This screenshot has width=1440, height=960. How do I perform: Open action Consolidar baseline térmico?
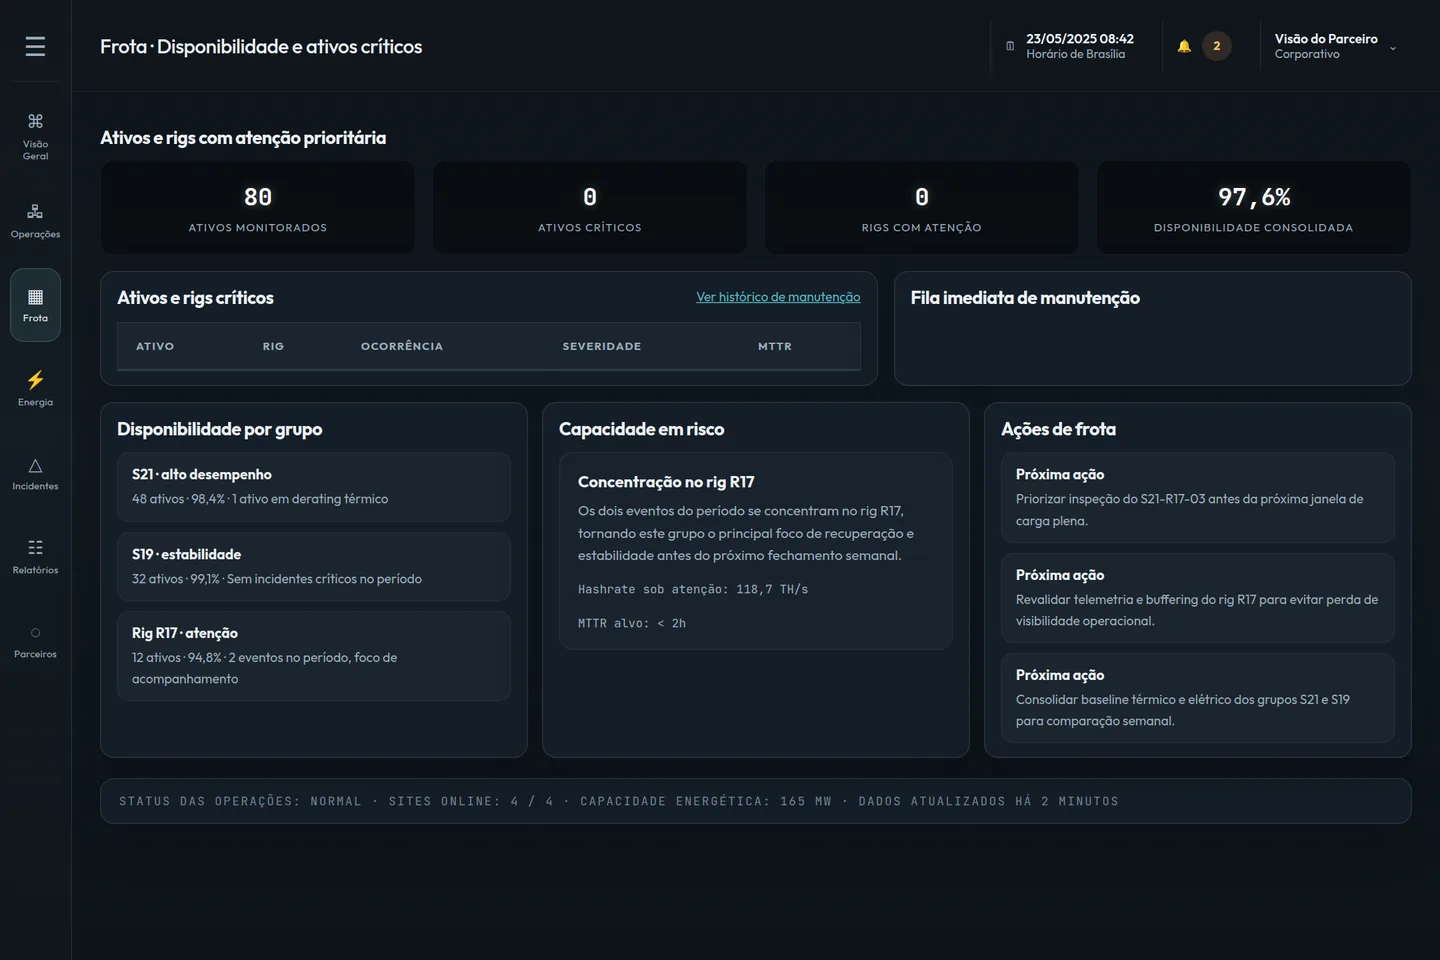coord(1198,698)
